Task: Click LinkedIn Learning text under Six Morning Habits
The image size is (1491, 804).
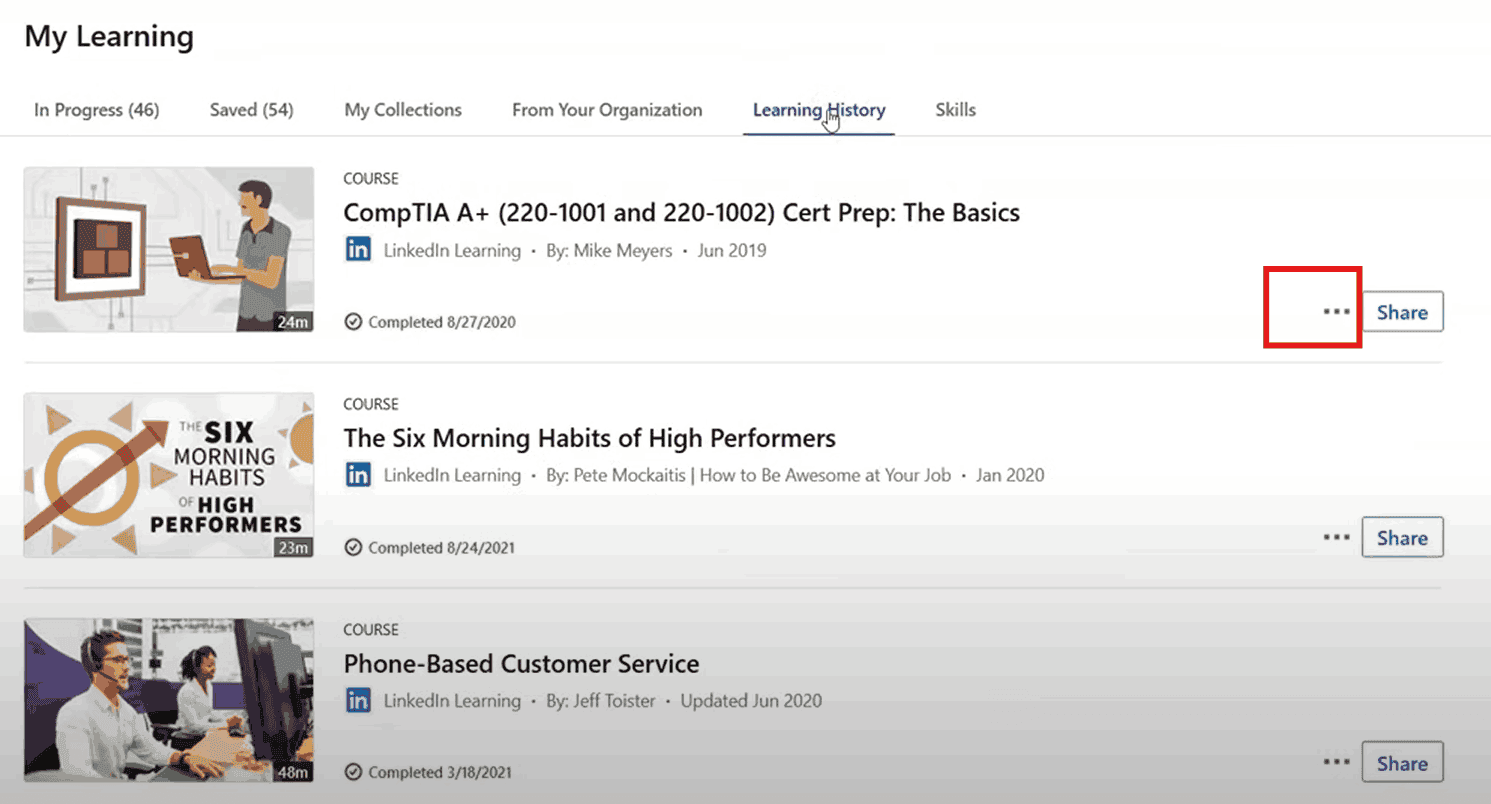Action: point(452,475)
